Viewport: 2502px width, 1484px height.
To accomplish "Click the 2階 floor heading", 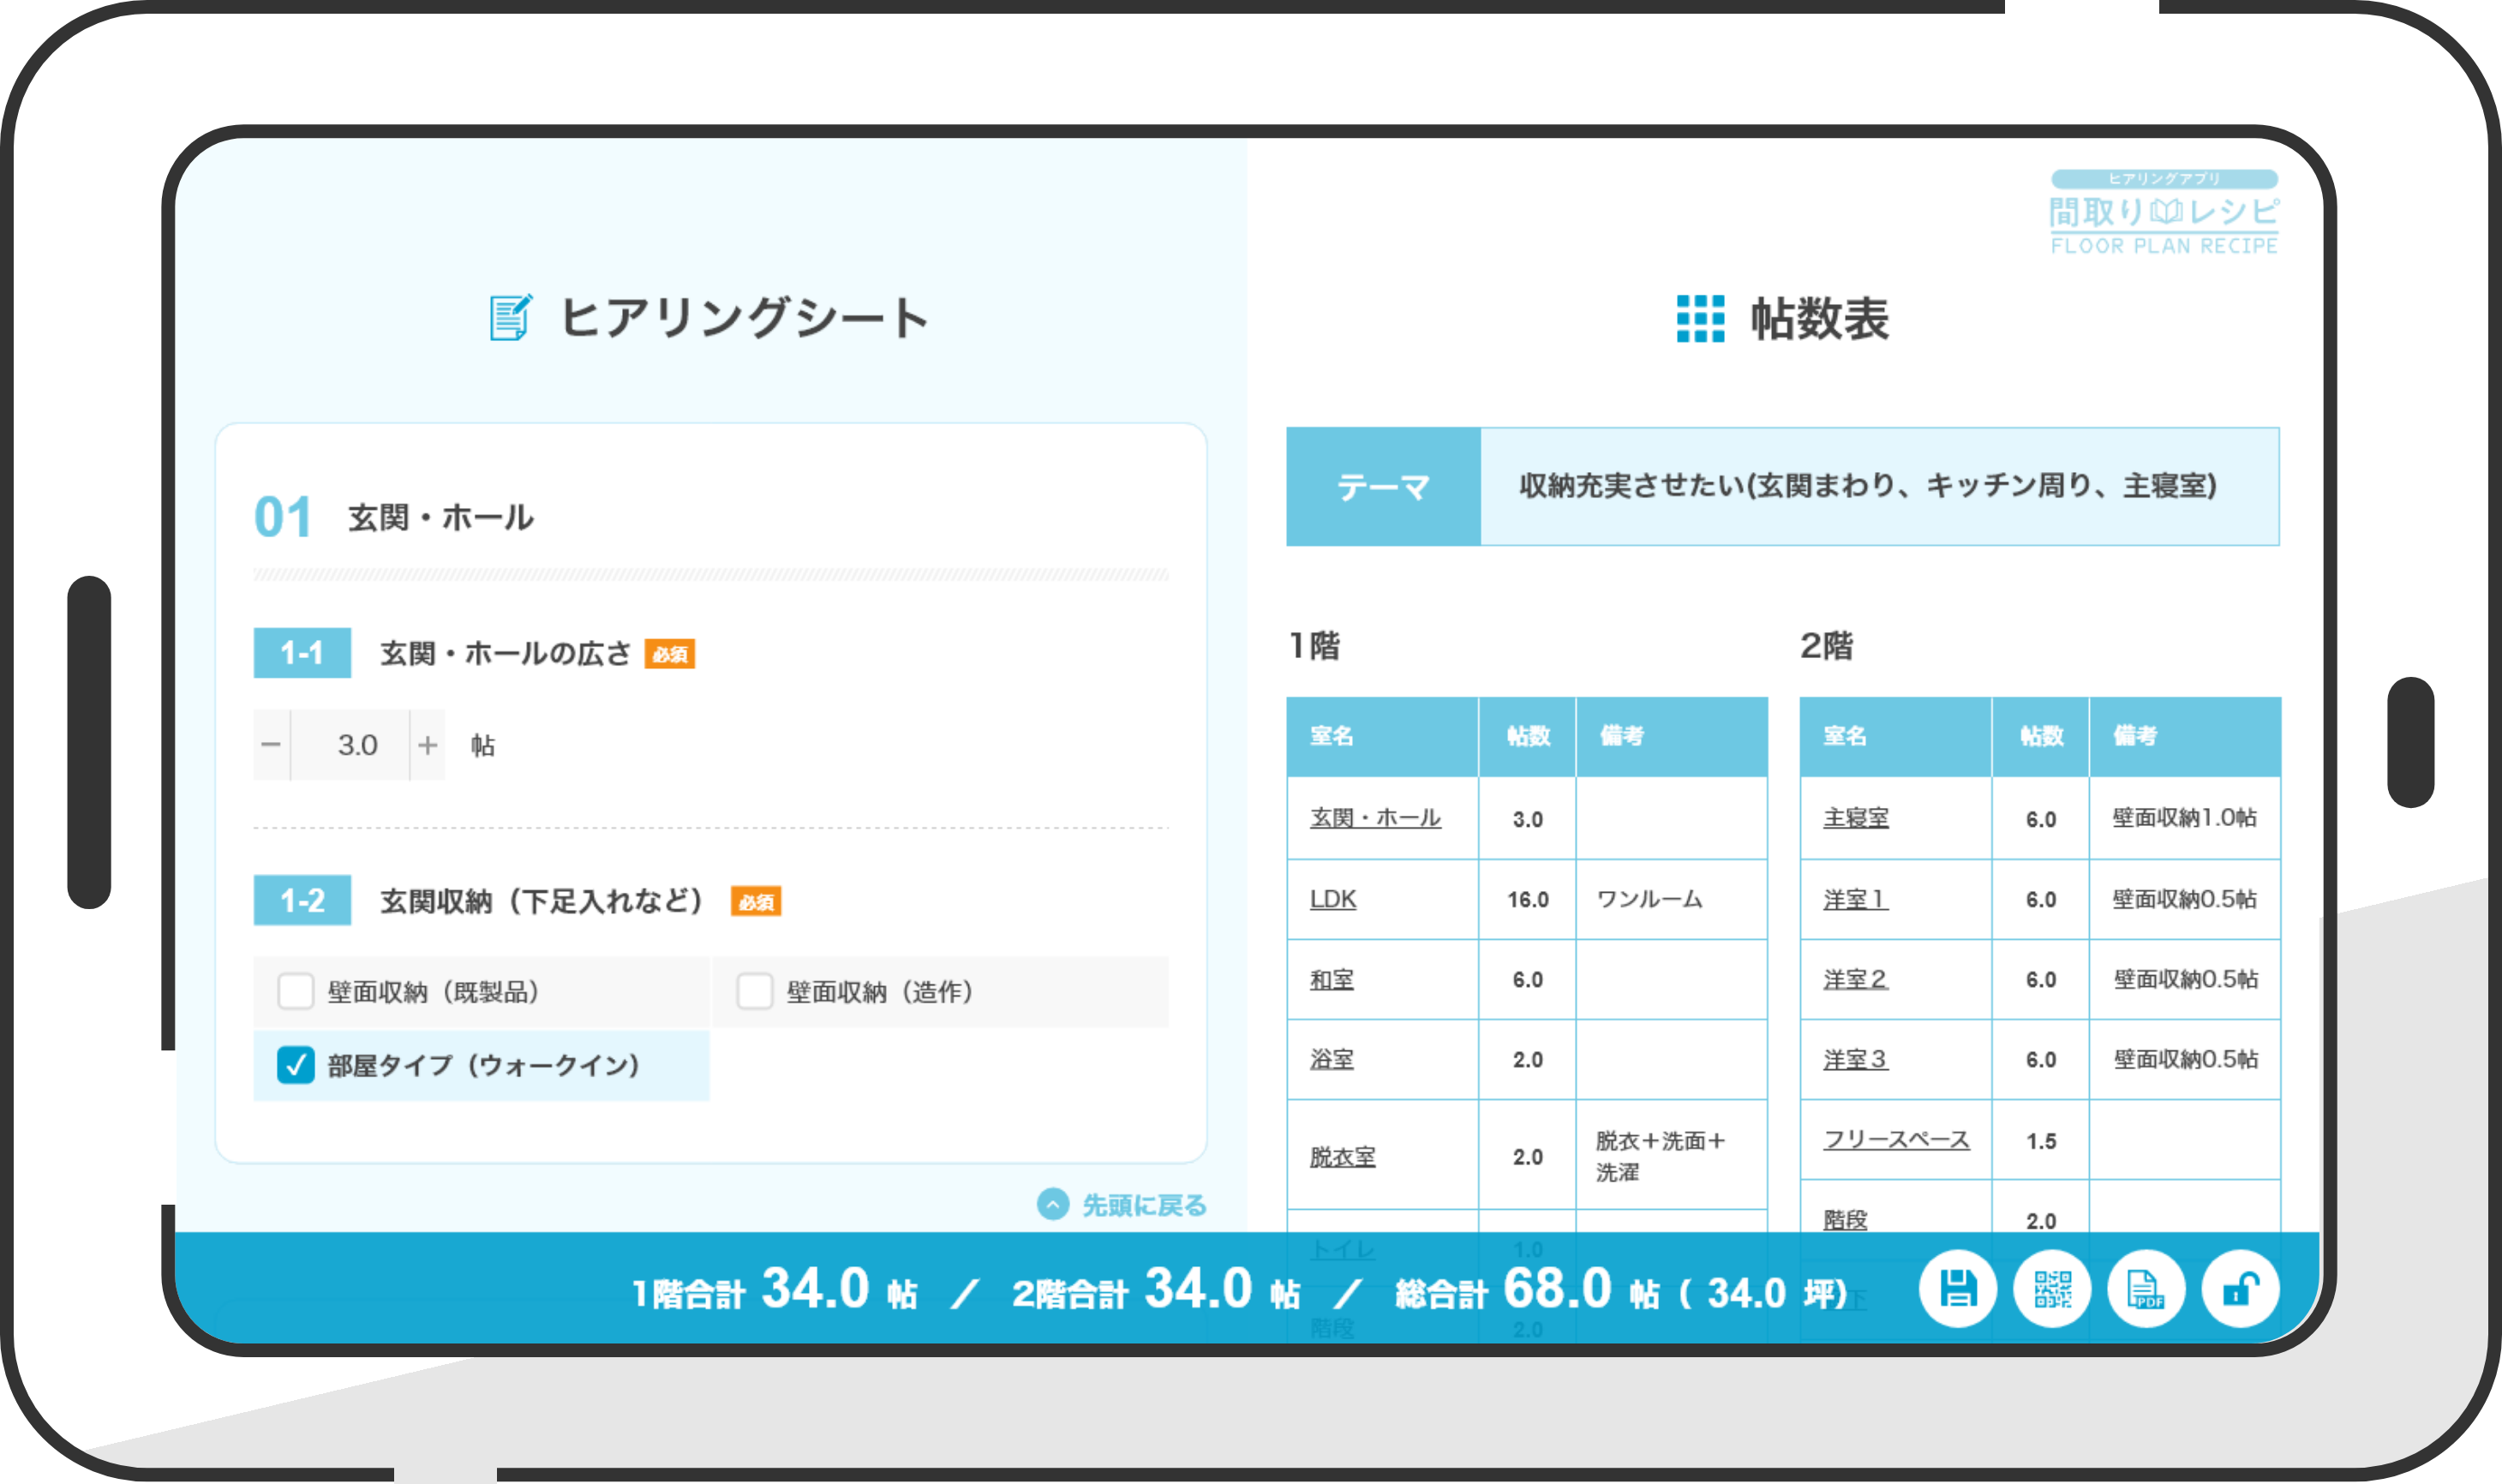I will 1827,646.
